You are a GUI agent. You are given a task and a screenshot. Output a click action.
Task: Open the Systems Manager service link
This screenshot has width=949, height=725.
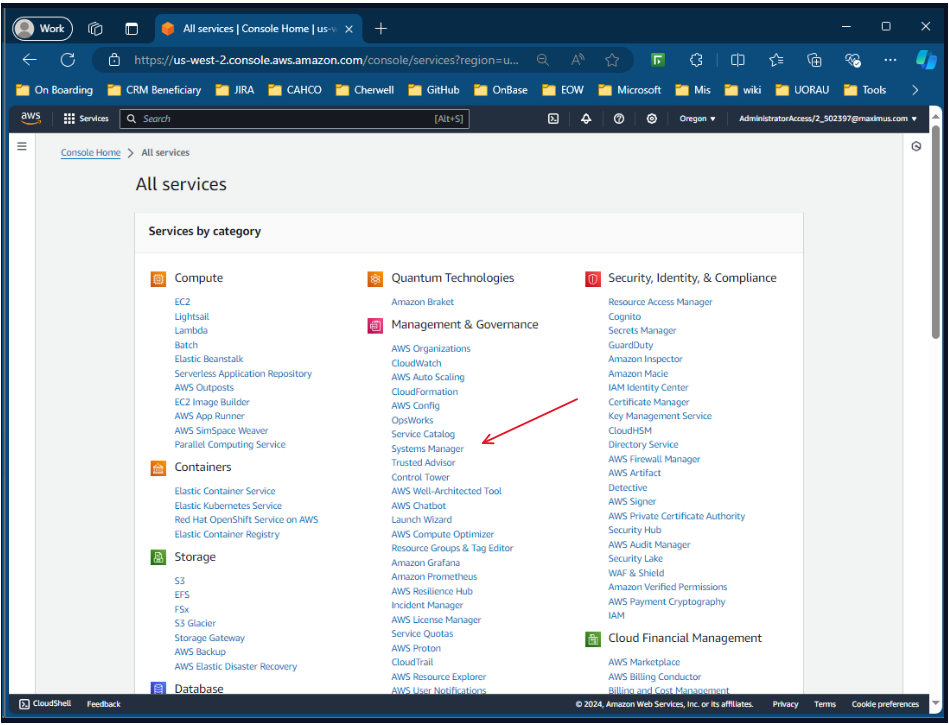click(x=427, y=449)
